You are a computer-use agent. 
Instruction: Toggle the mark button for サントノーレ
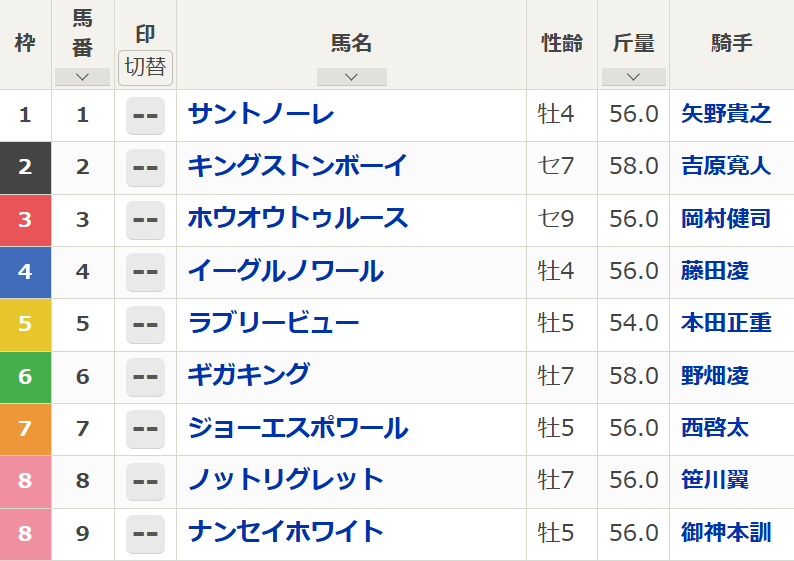pos(145,116)
